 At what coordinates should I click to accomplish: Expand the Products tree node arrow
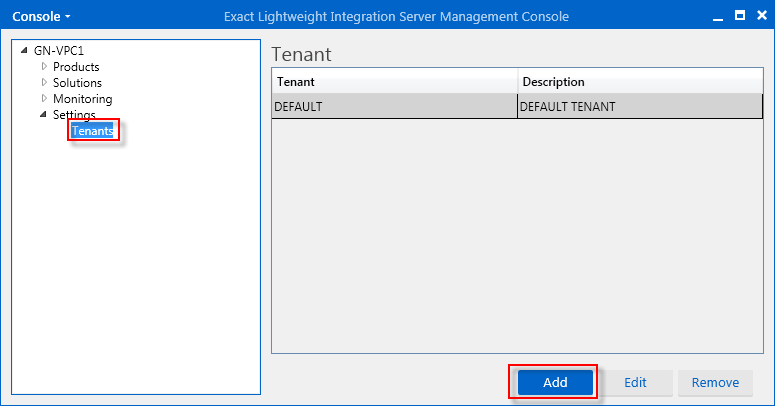[x=44, y=66]
